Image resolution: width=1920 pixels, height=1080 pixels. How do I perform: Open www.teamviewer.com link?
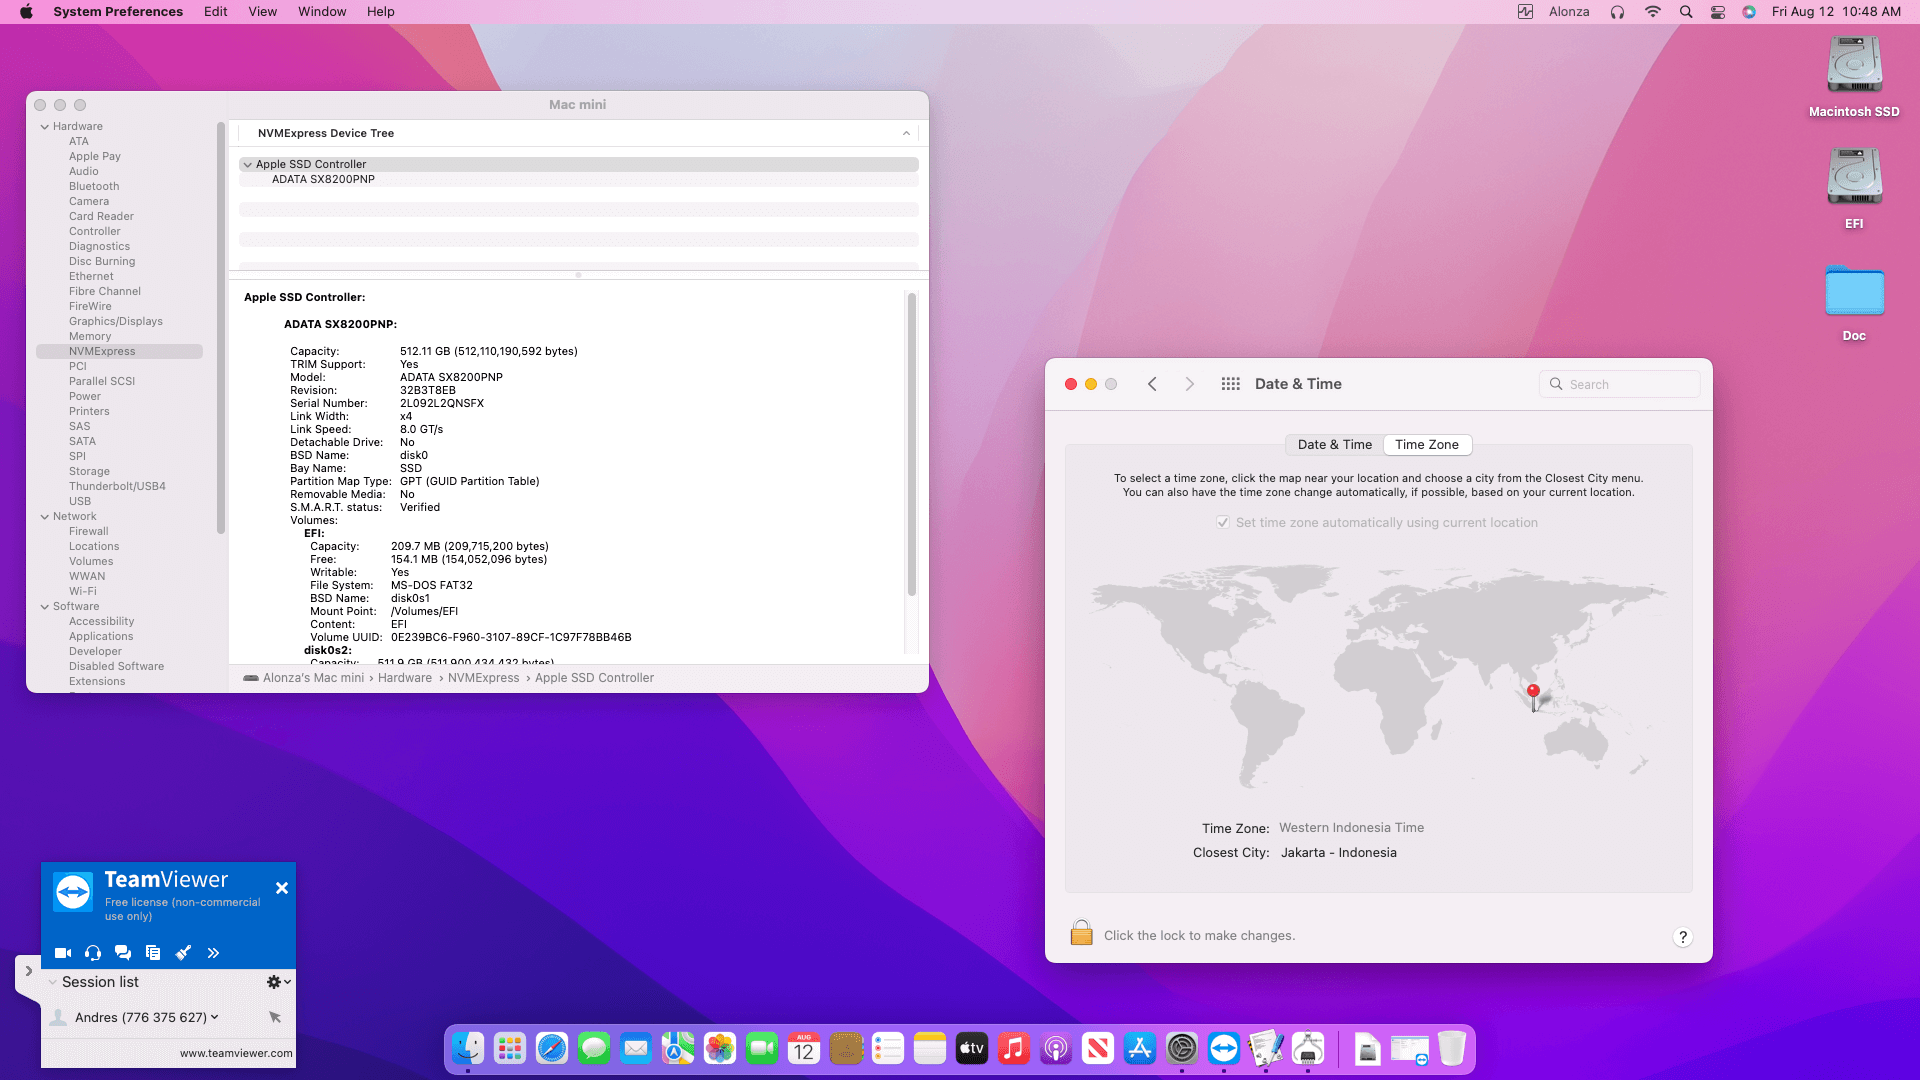tap(236, 1053)
